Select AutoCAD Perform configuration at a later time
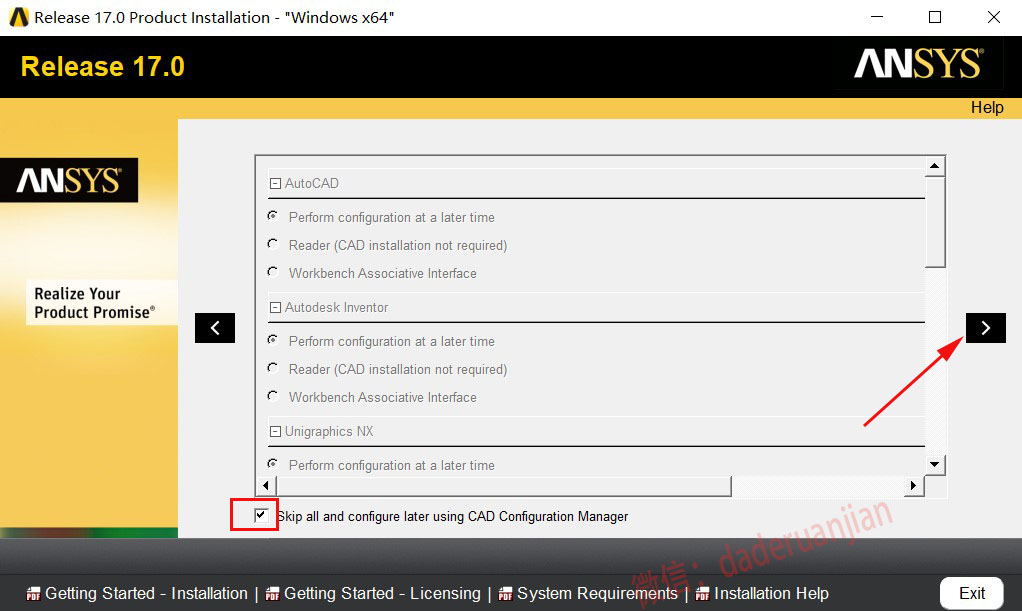This screenshot has height=611, width=1022. click(273, 215)
